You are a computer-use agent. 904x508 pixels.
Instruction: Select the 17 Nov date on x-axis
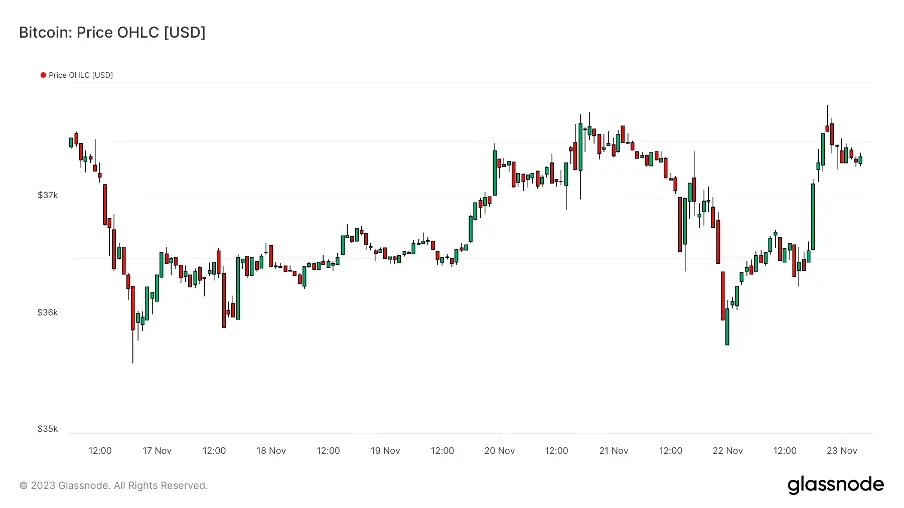pos(156,451)
